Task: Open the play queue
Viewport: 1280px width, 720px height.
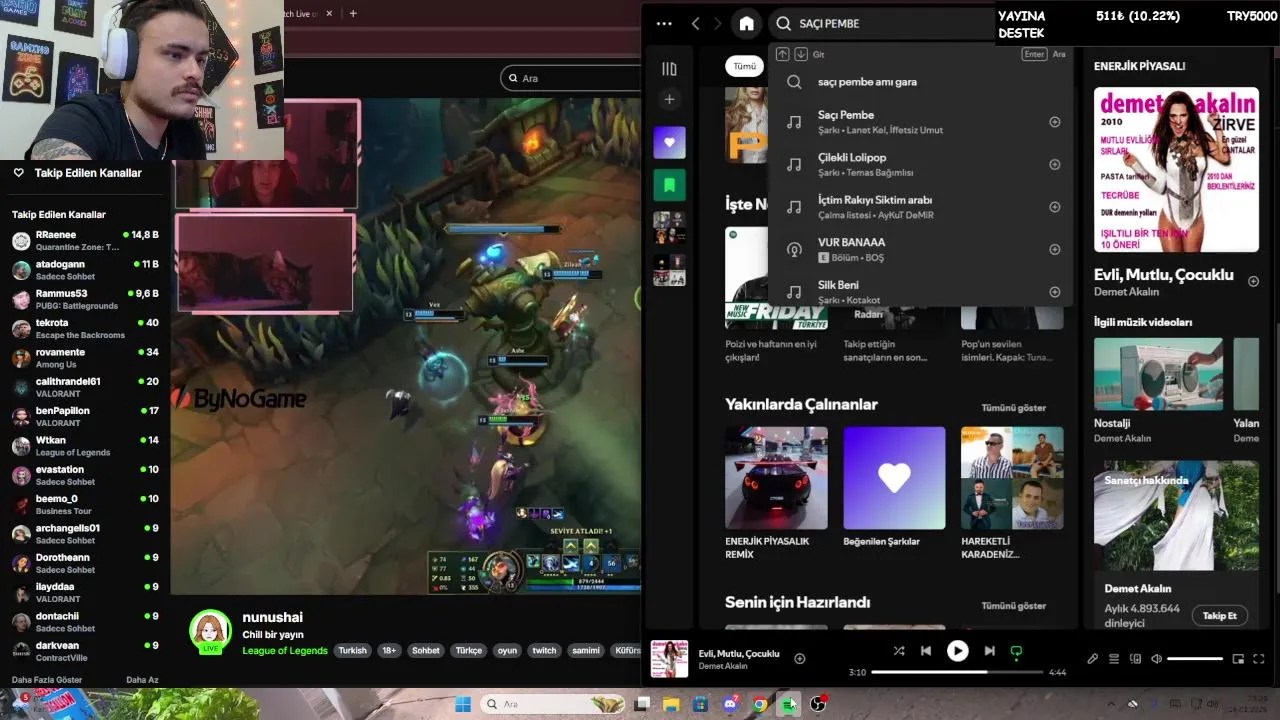Action: pos(1114,659)
